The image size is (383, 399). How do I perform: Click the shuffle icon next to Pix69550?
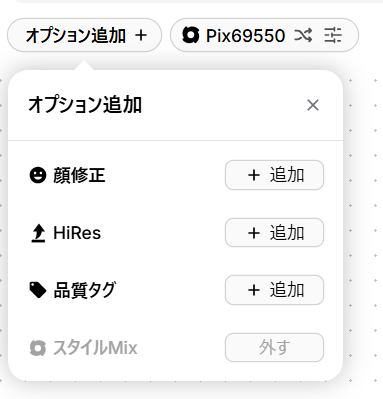pos(303,35)
